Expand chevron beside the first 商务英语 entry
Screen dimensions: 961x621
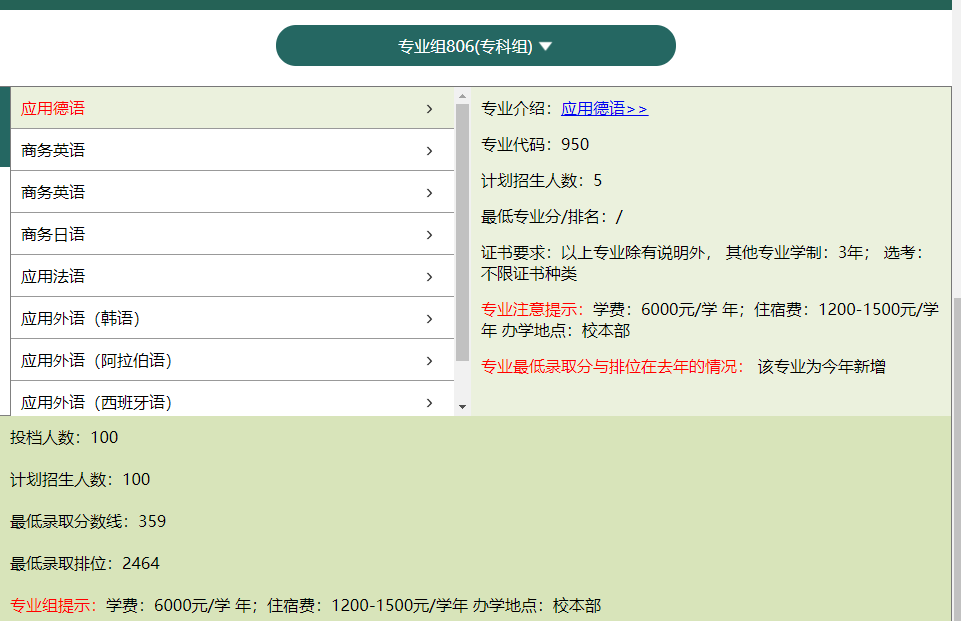point(428,150)
